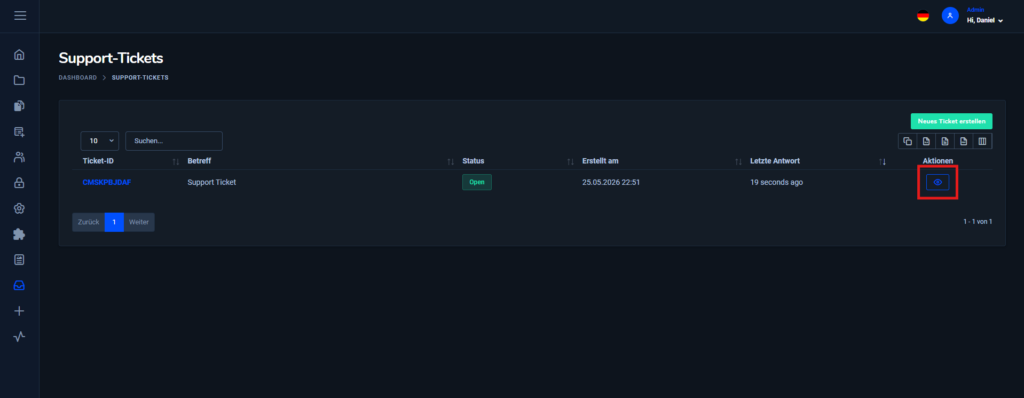Open the hamburger menu in the sidebar

pos(20,15)
